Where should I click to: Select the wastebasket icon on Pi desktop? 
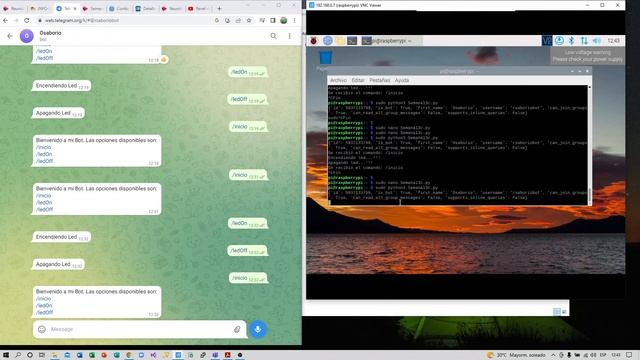pyautogui.click(x=325, y=59)
